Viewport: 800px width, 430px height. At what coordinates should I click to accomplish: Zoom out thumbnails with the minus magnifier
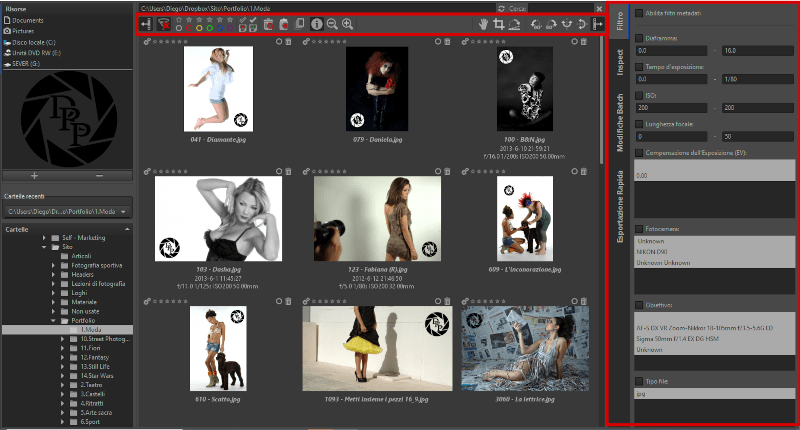[x=332, y=24]
